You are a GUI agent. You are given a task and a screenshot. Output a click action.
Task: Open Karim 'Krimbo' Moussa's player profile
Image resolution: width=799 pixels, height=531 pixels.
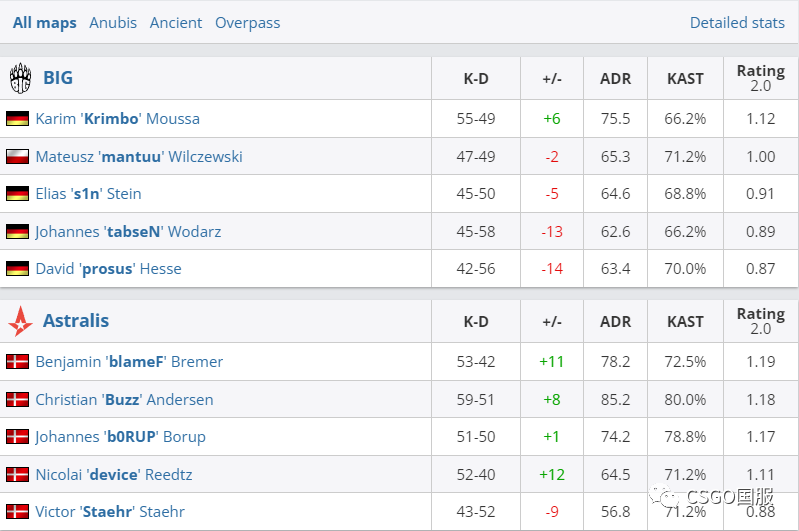pos(117,118)
